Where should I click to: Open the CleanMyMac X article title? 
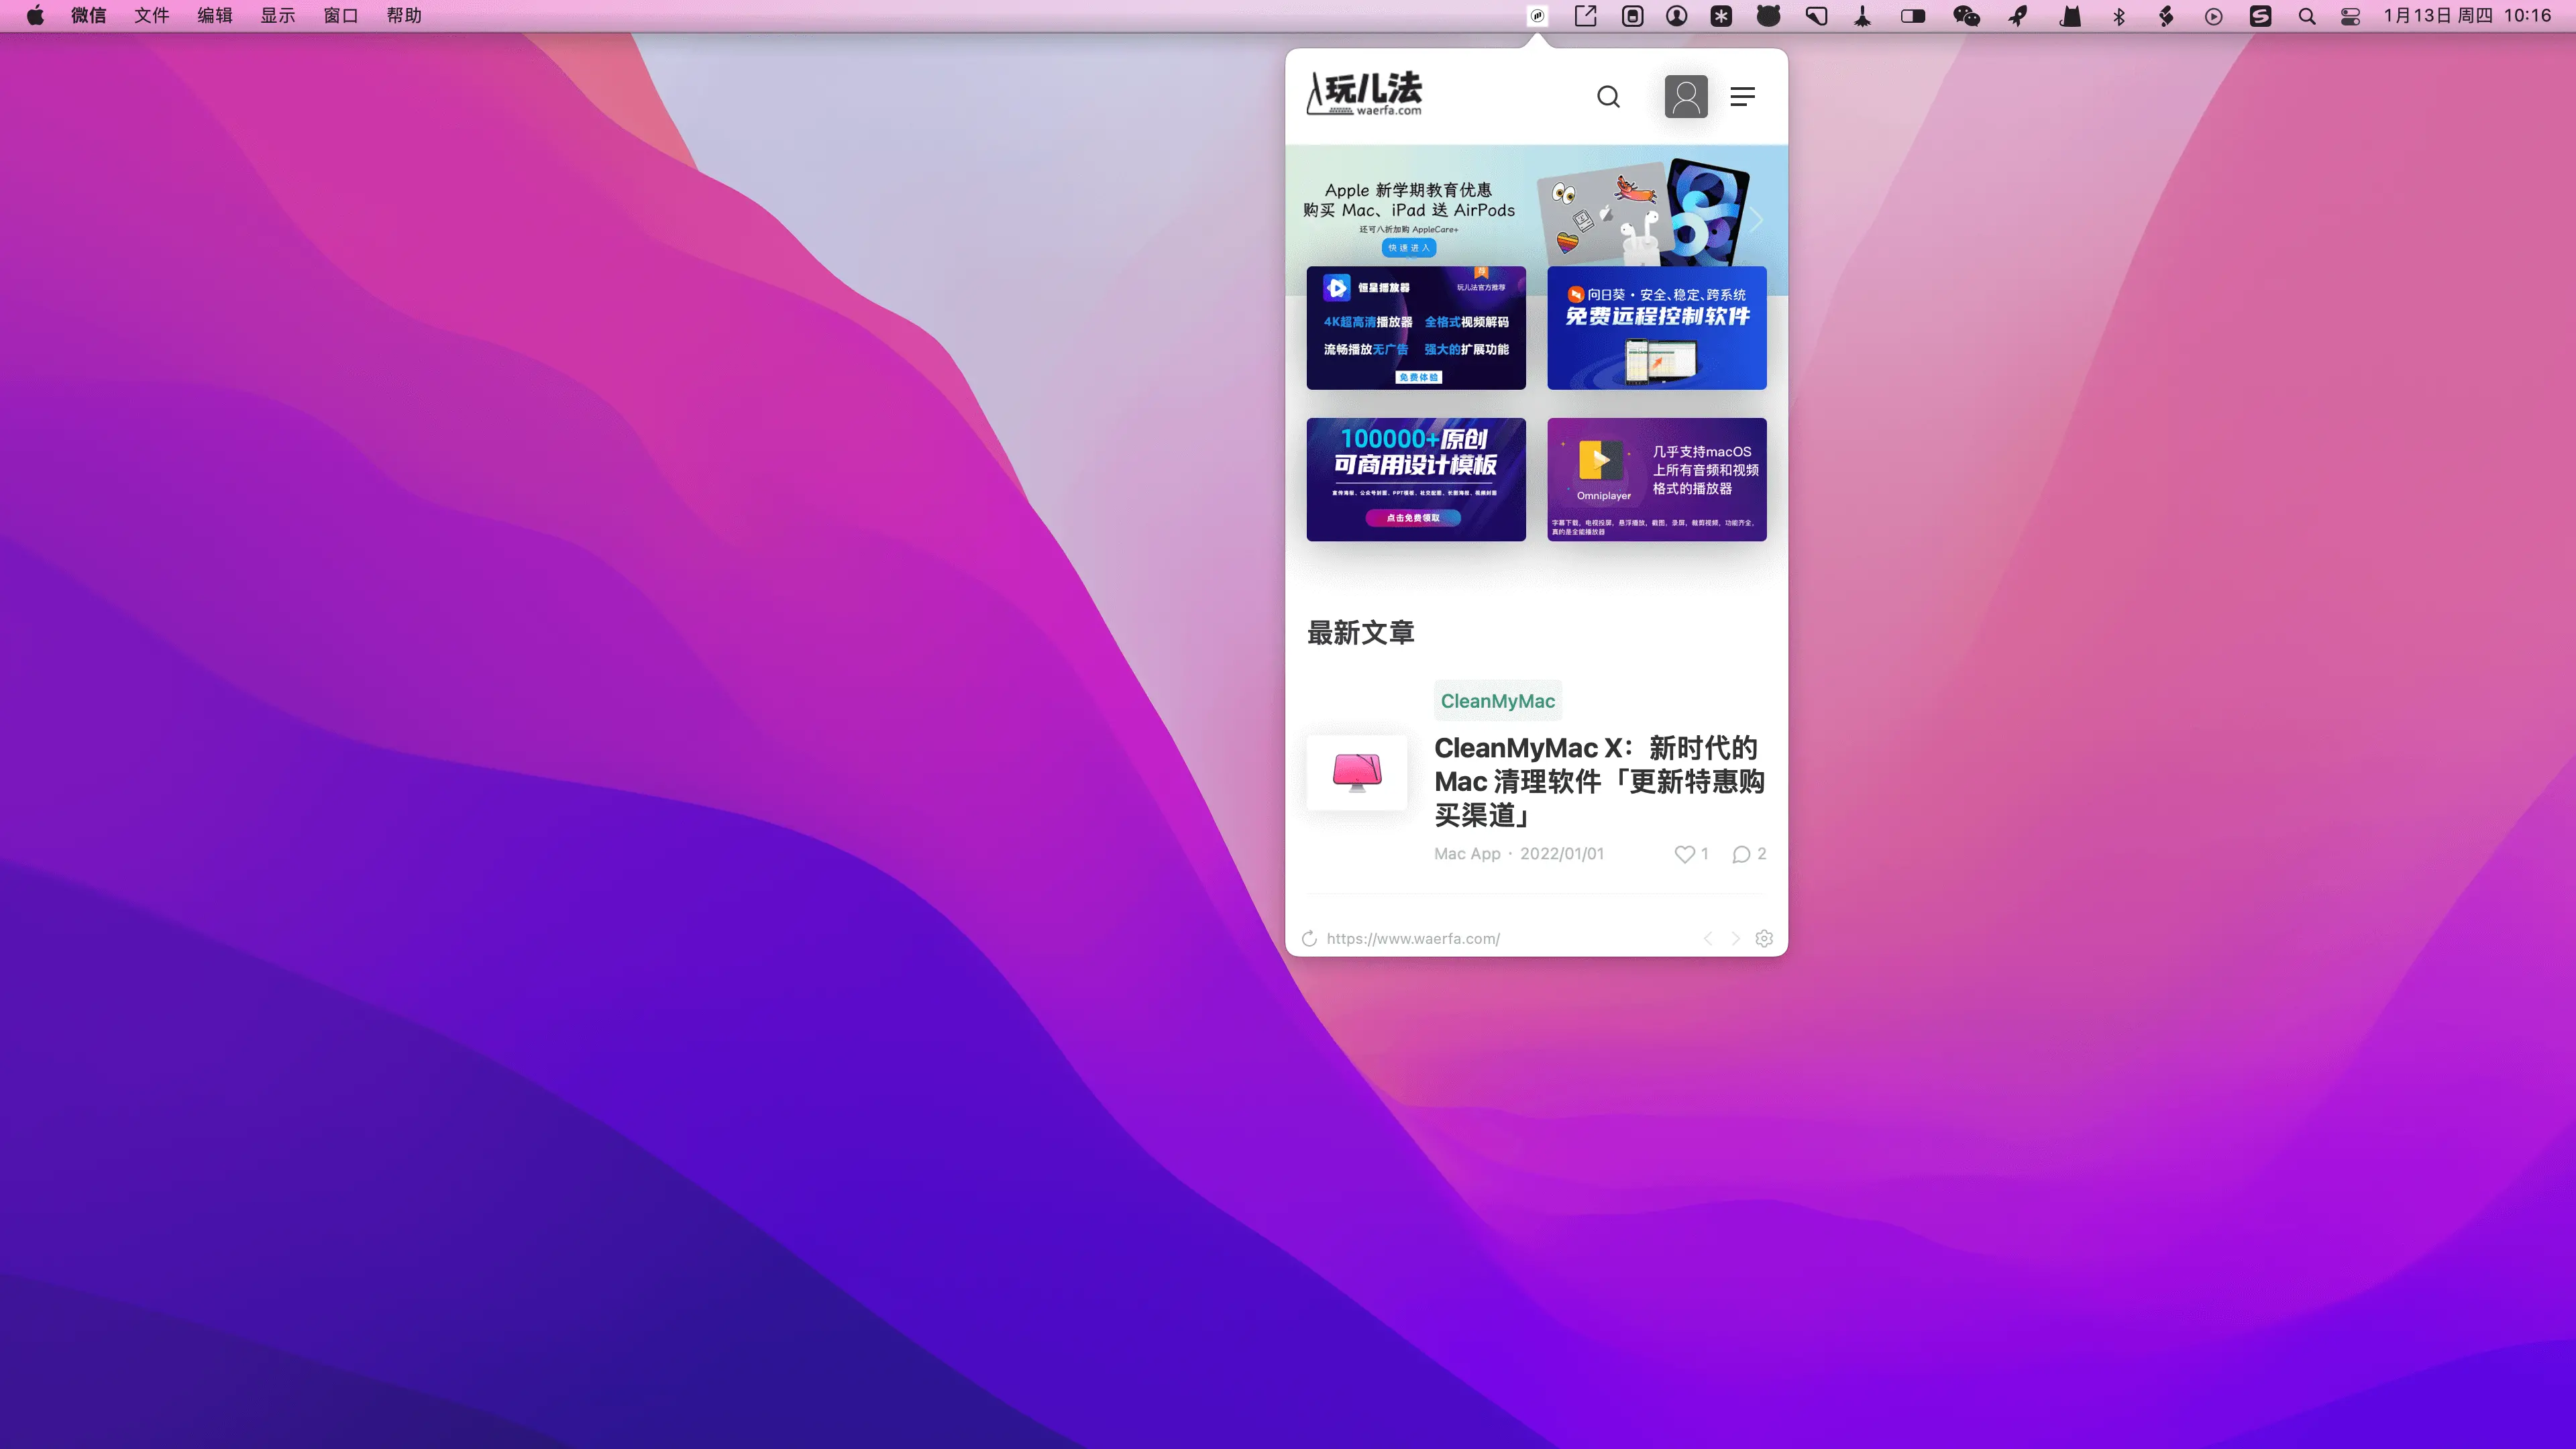[1599, 781]
